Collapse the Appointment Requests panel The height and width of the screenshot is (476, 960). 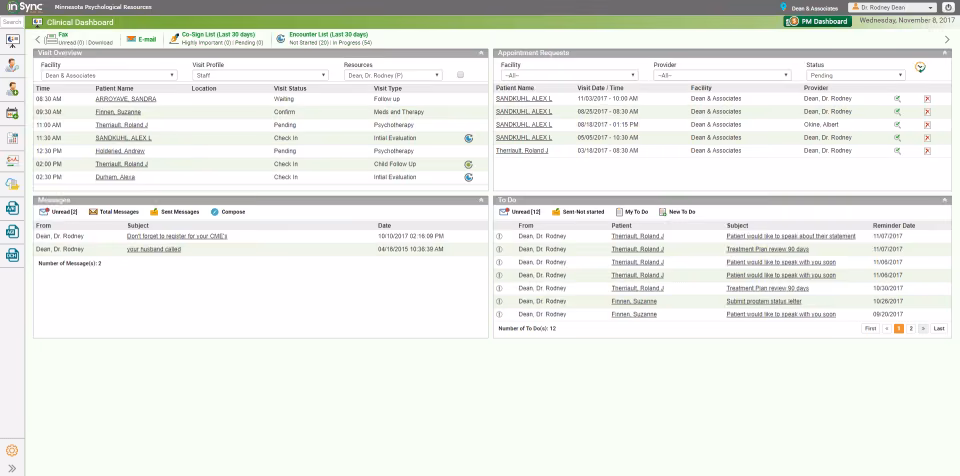coord(944,53)
